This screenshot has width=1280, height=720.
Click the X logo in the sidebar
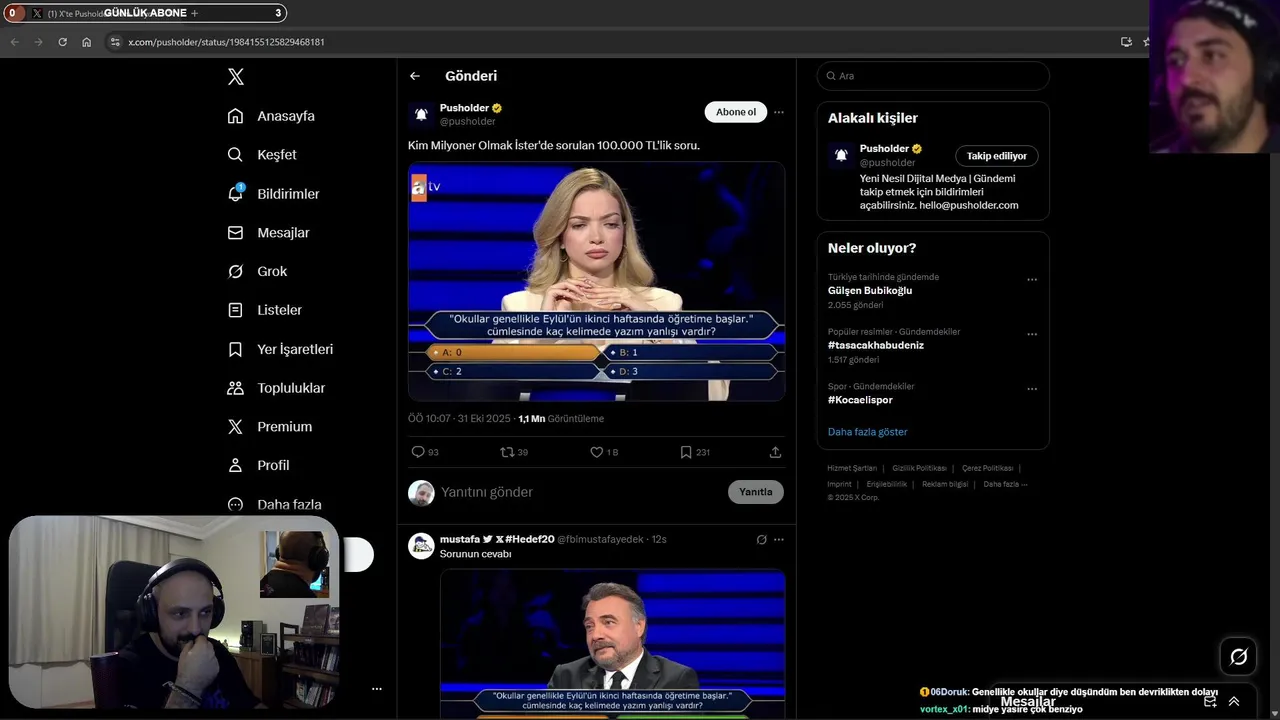tap(236, 77)
